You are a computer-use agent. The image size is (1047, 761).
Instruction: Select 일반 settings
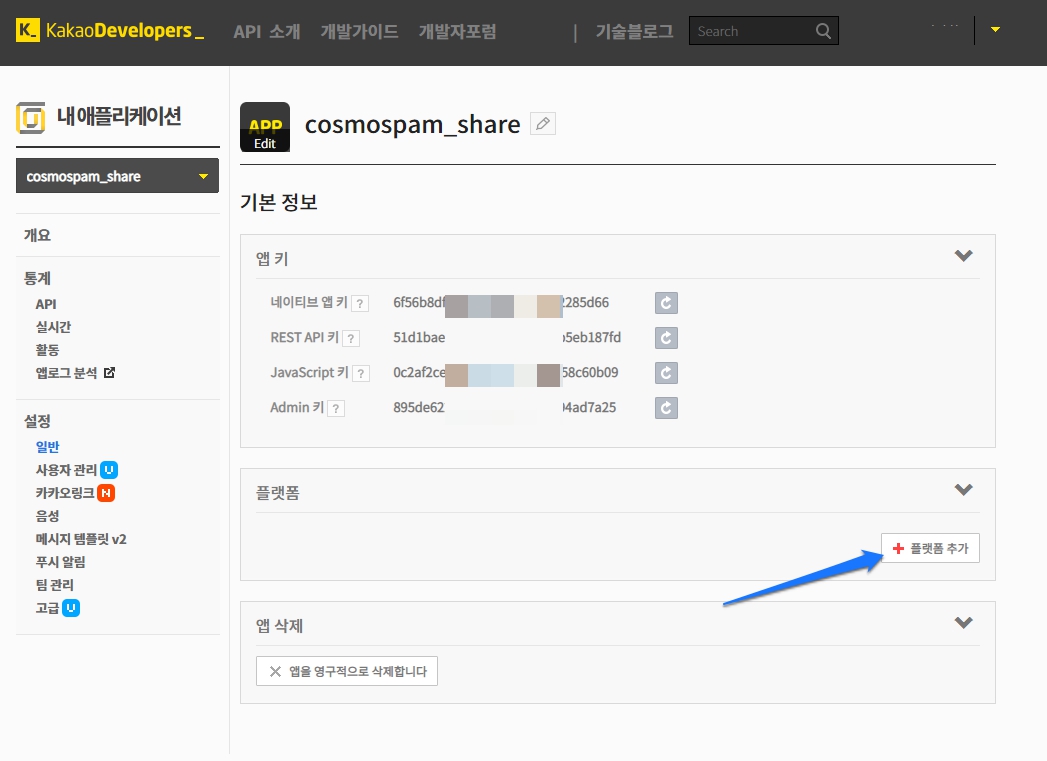point(47,447)
